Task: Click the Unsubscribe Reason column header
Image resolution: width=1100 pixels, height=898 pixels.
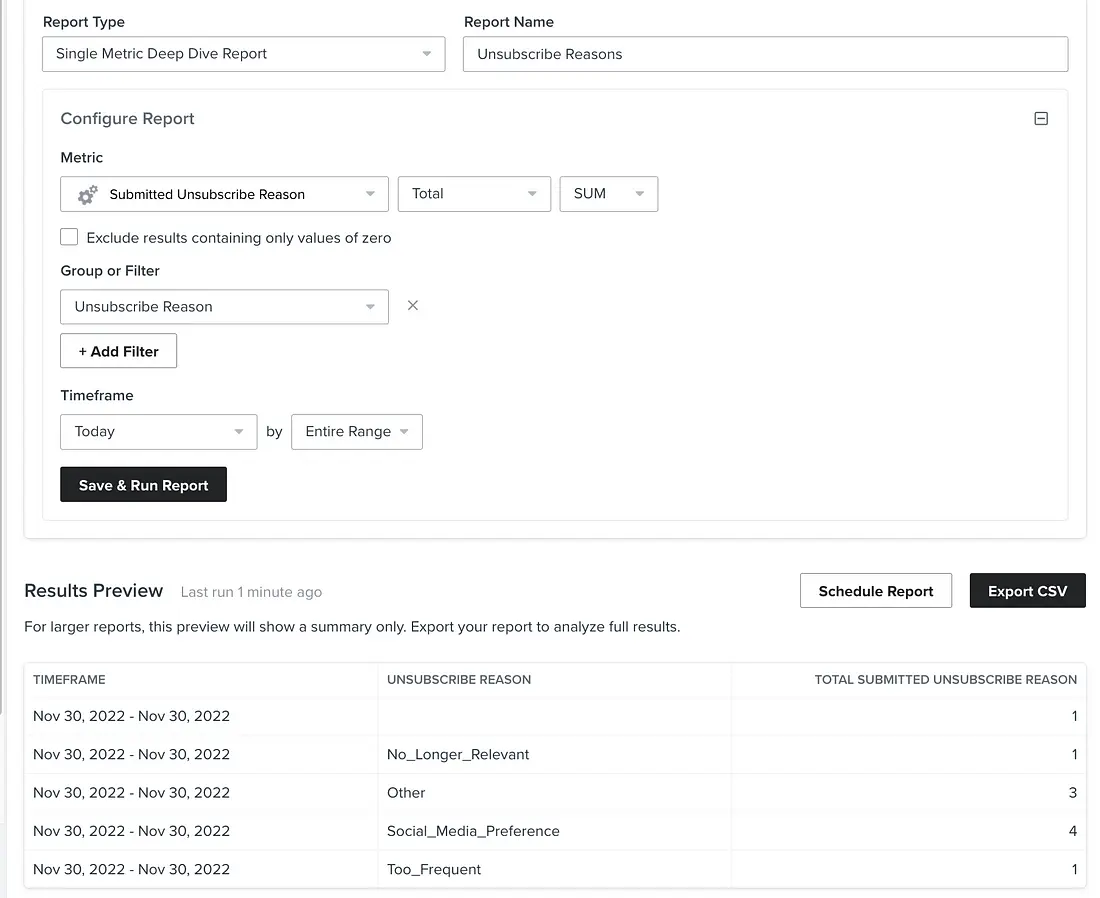Action: click(x=459, y=680)
